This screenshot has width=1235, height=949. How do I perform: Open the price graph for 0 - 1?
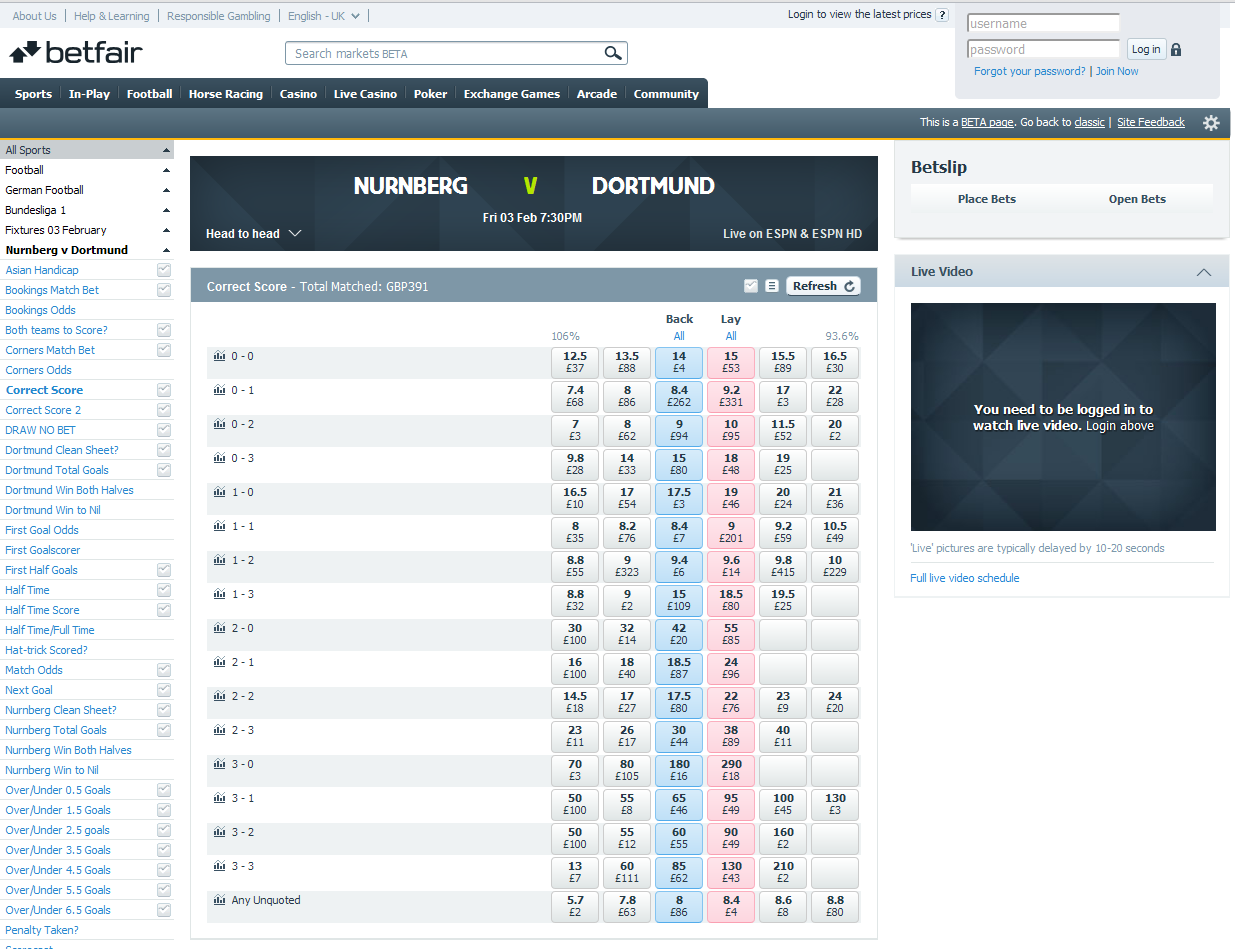coord(219,390)
